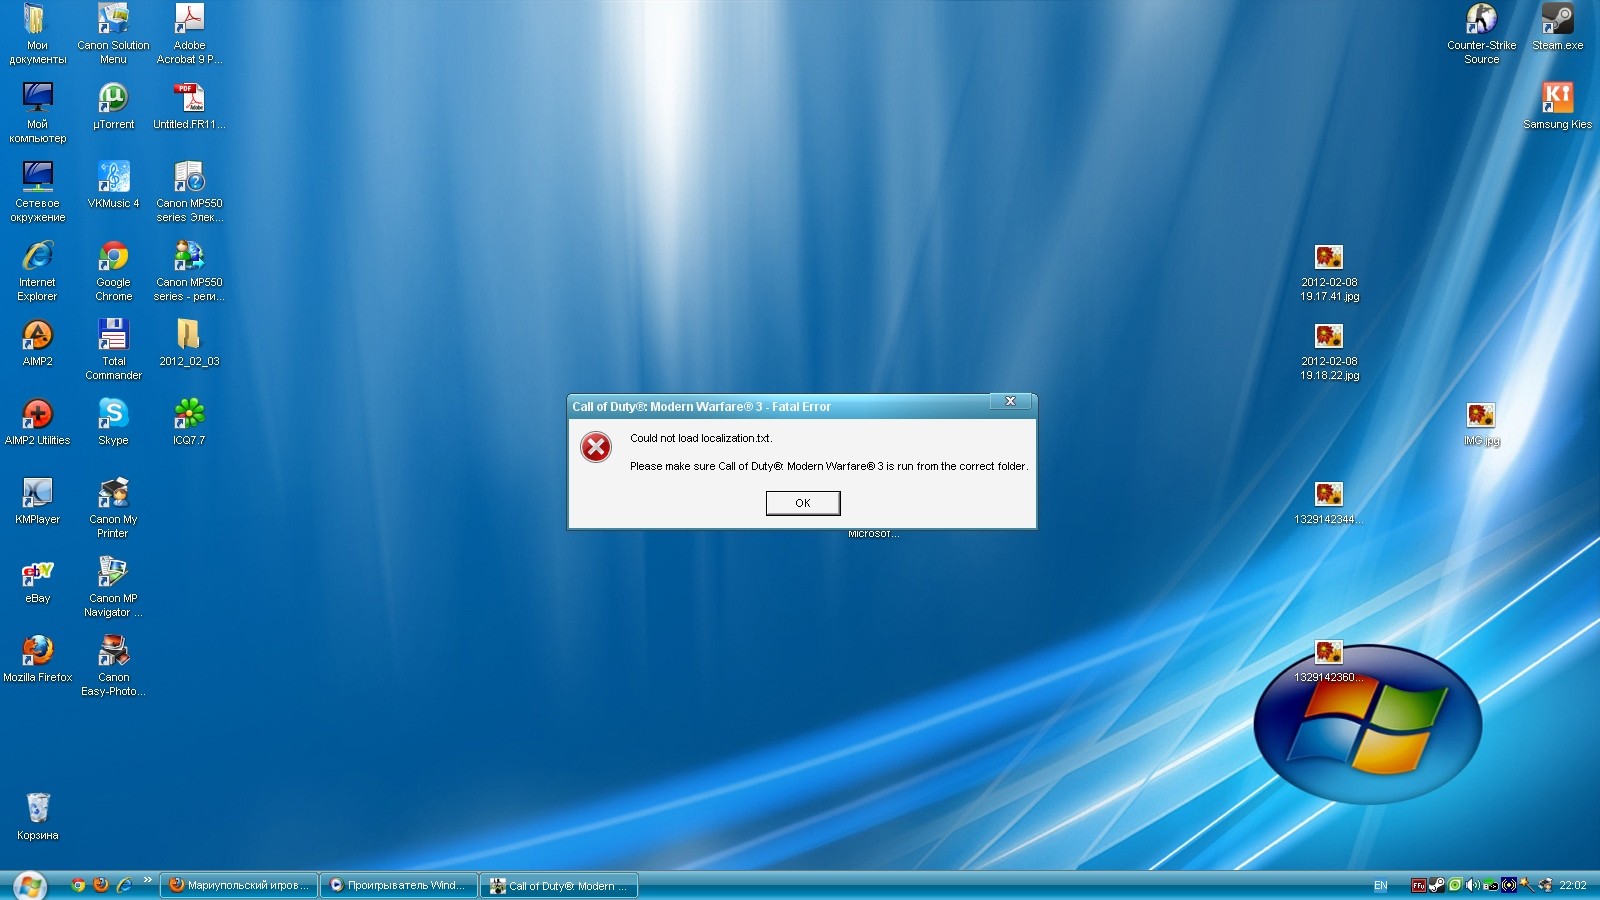Select image file 2012-02-08 19.18.22.jpg
Image resolution: width=1600 pixels, height=900 pixels.
[1329, 350]
